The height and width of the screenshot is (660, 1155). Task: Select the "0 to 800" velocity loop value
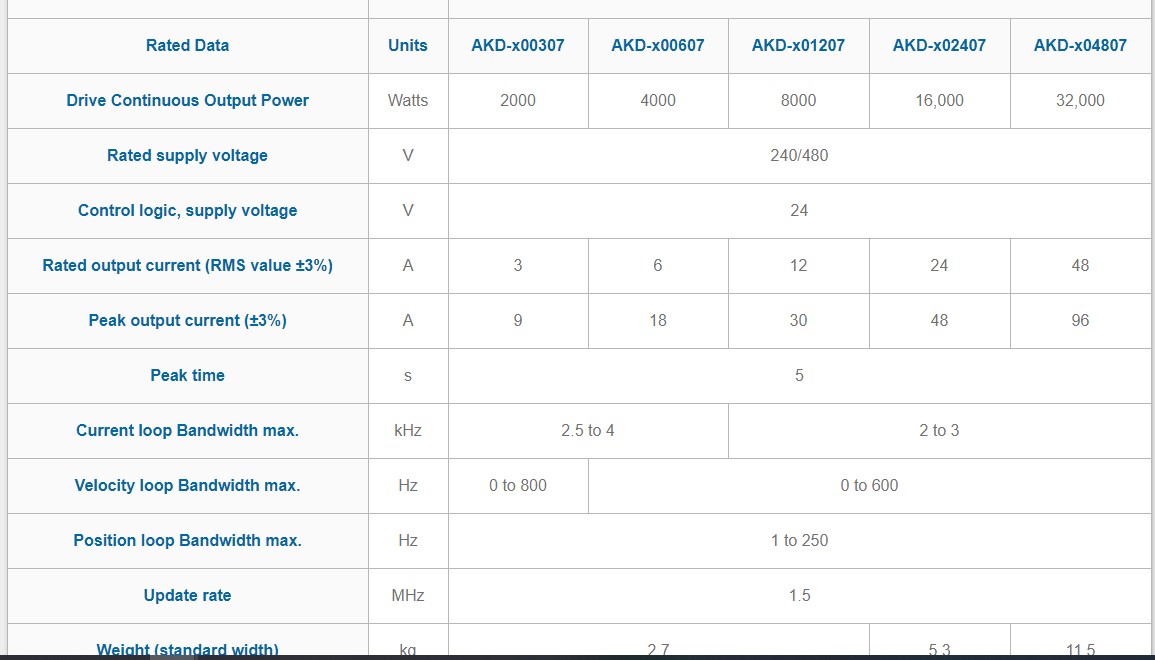click(x=518, y=485)
